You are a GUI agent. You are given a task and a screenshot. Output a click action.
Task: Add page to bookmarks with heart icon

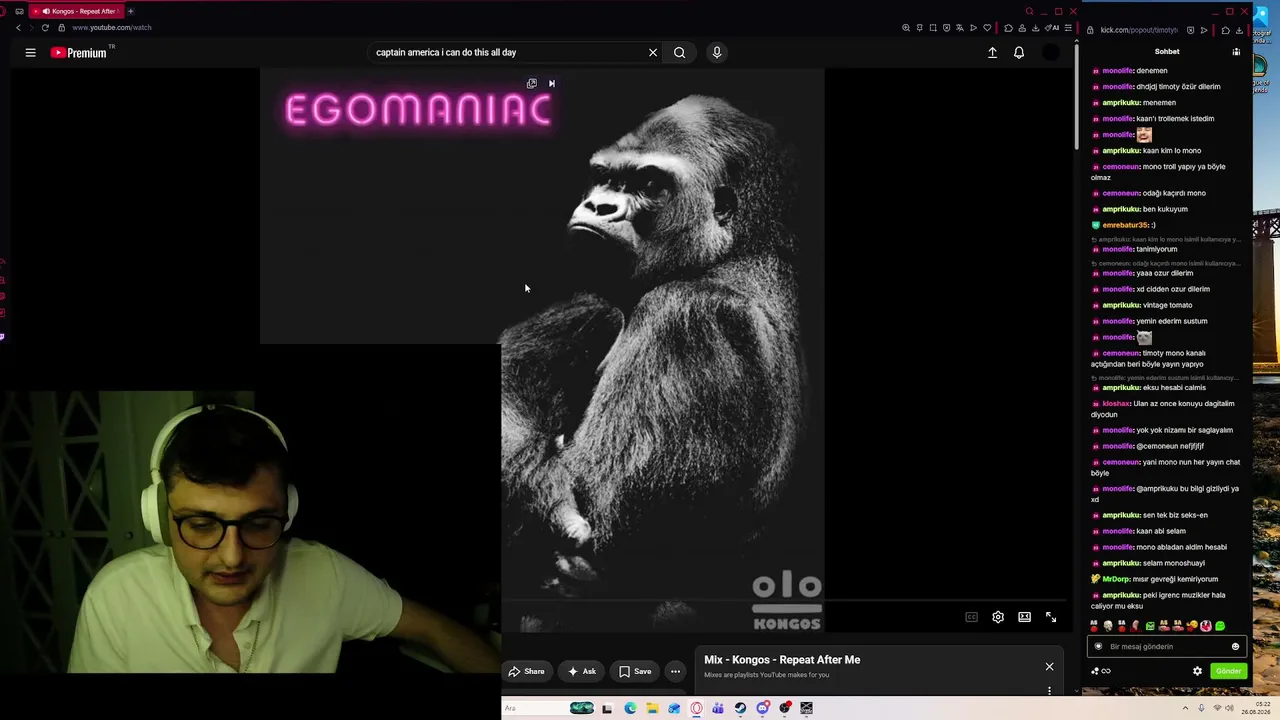click(987, 28)
